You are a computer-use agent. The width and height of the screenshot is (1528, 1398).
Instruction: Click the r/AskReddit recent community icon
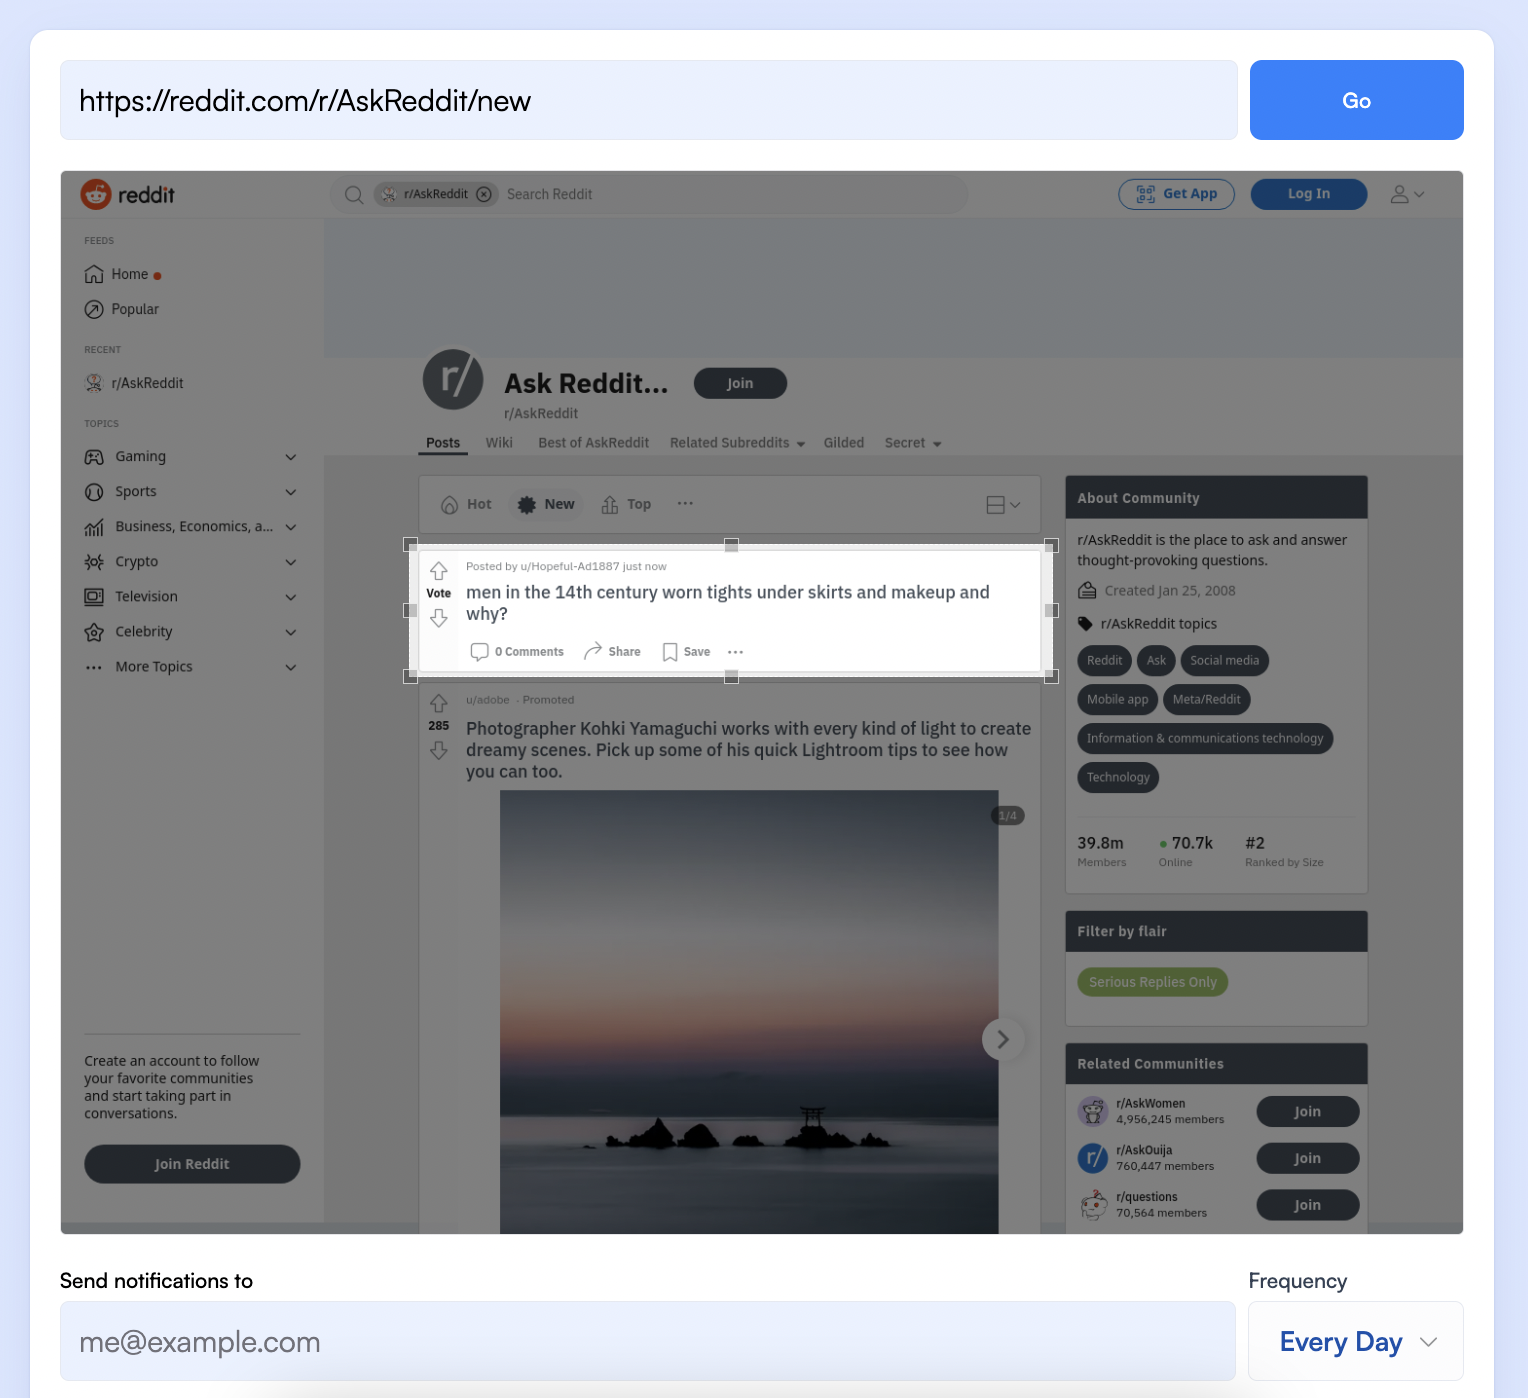click(x=94, y=383)
